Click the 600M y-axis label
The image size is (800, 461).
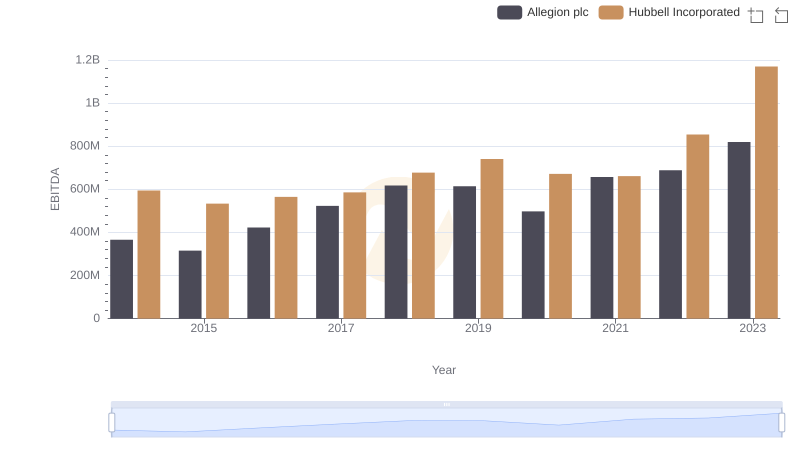click(85, 189)
